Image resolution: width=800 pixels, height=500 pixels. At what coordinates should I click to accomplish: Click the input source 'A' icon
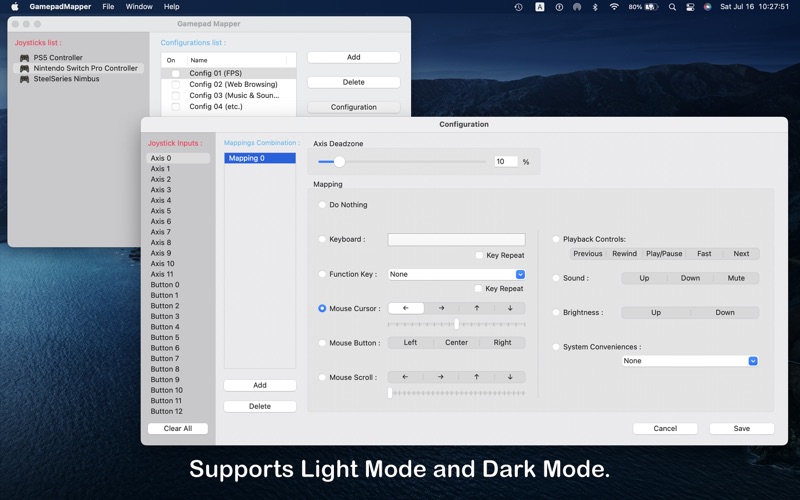pyautogui.click(x=539, y=7)
